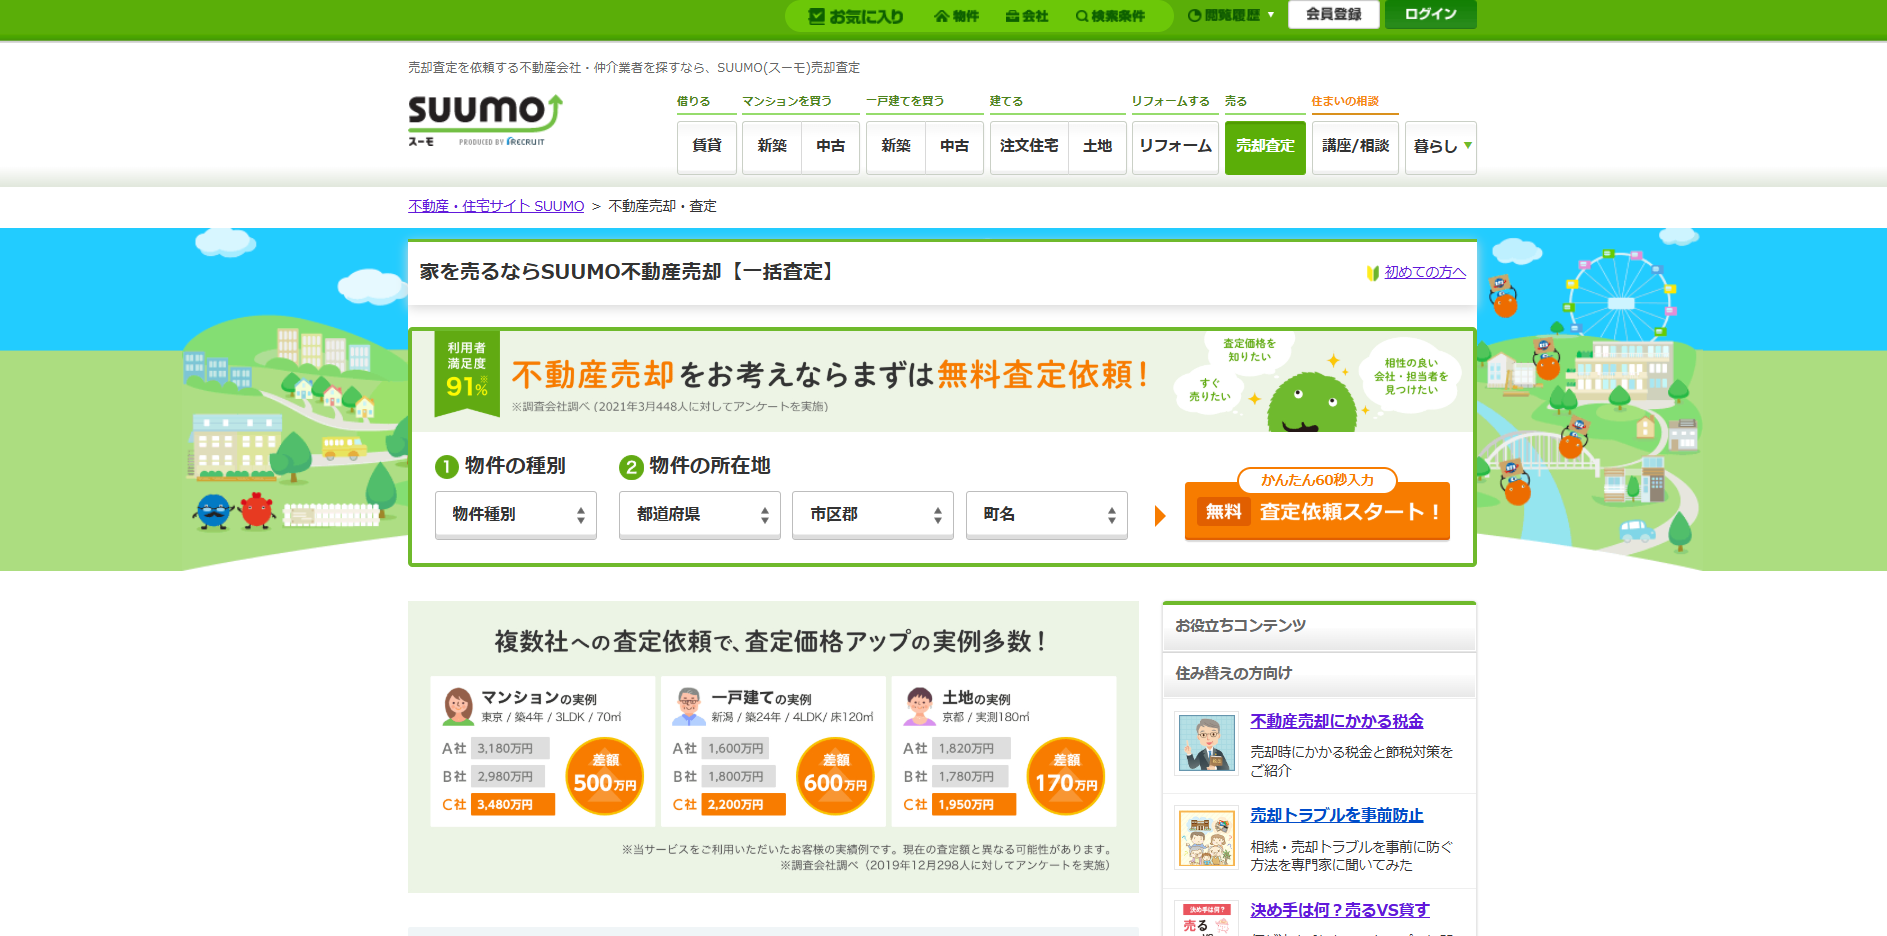Click the 家を売るならSUUMO不動産売却 page heading
1887x936 pixels.
[629, 272]
